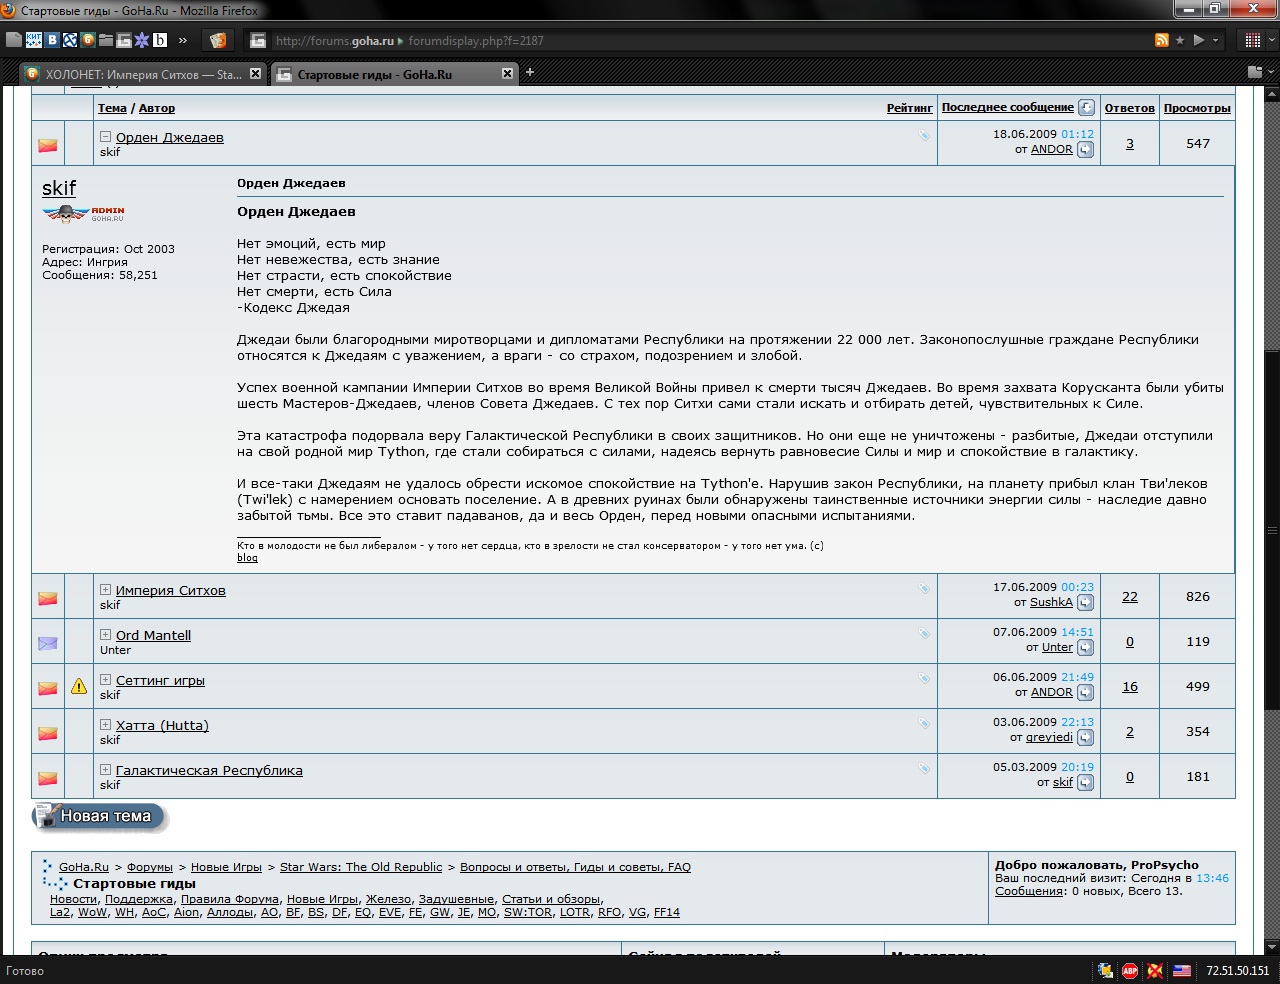Close the Стартовые гиды tab
The width and height of the screenshot is (1280, 984).
point(507,74)
